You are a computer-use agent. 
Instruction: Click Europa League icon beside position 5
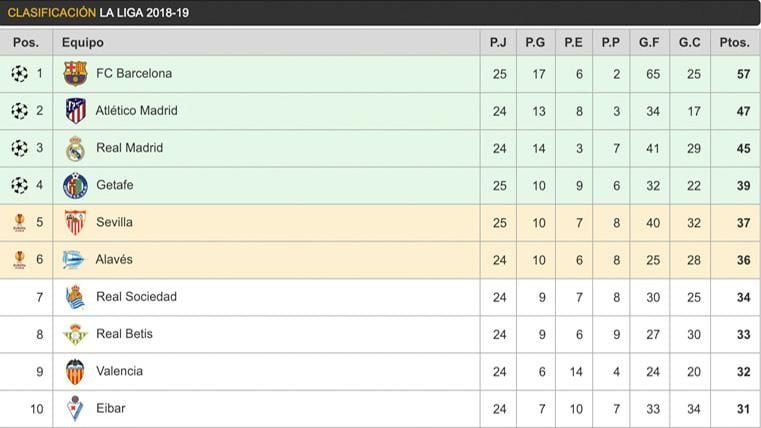pos(19,222)
